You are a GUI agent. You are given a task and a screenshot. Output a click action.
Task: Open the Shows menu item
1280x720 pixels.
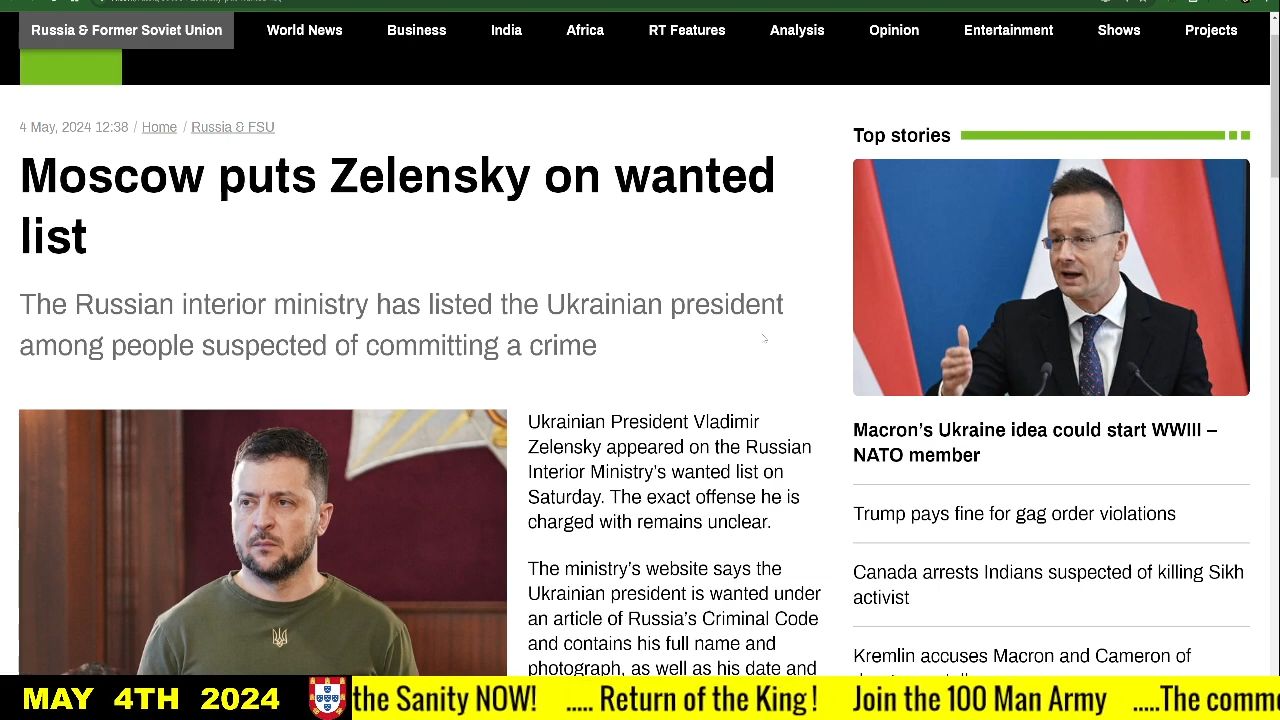click(1119, 30)
